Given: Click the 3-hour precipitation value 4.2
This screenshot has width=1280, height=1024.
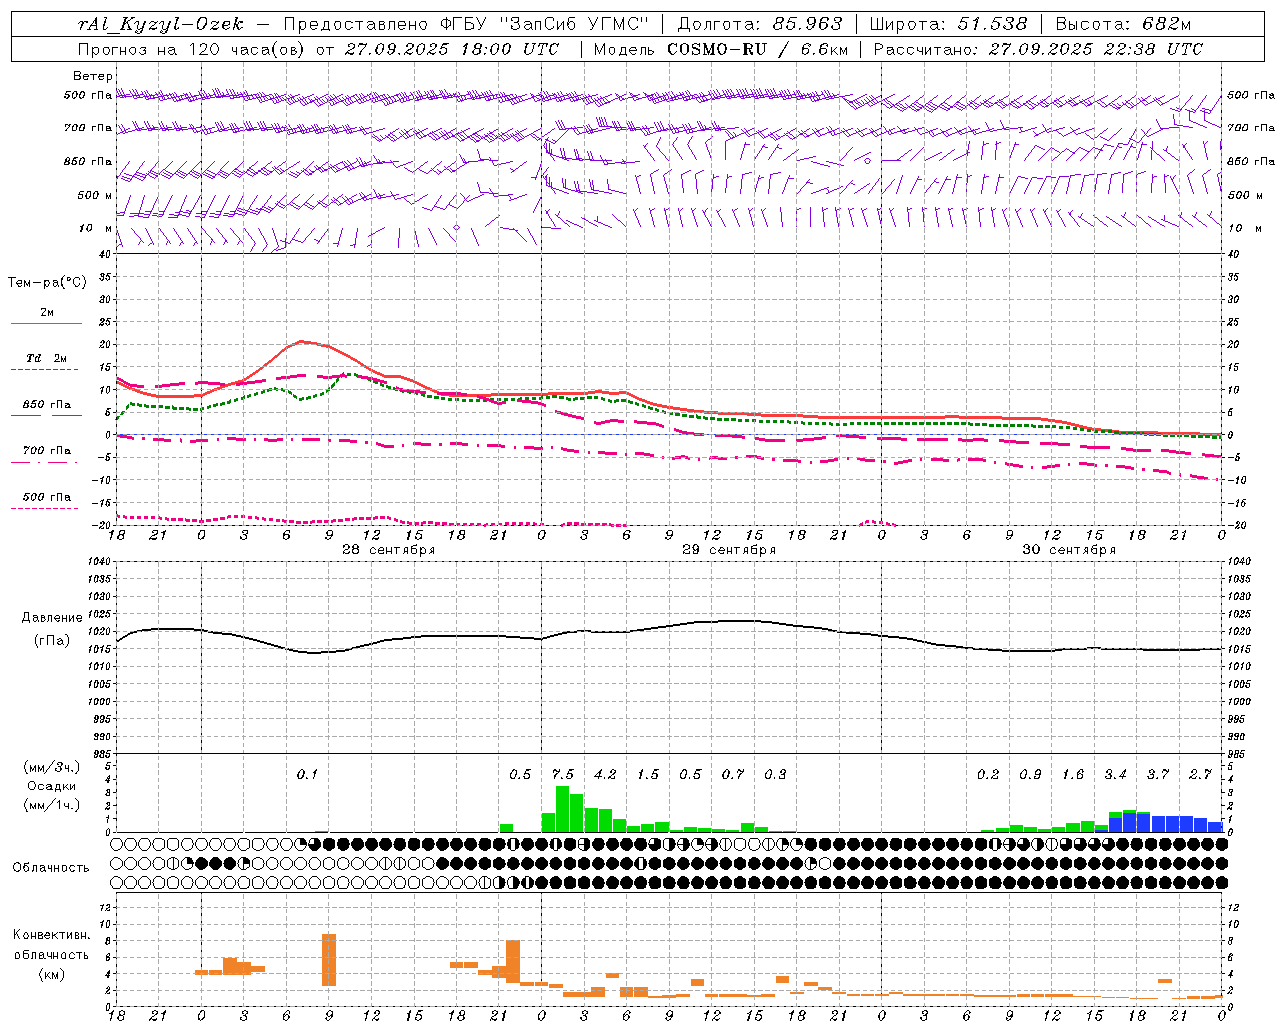Looking at the screenshot, I should click(x=605, y=774).
